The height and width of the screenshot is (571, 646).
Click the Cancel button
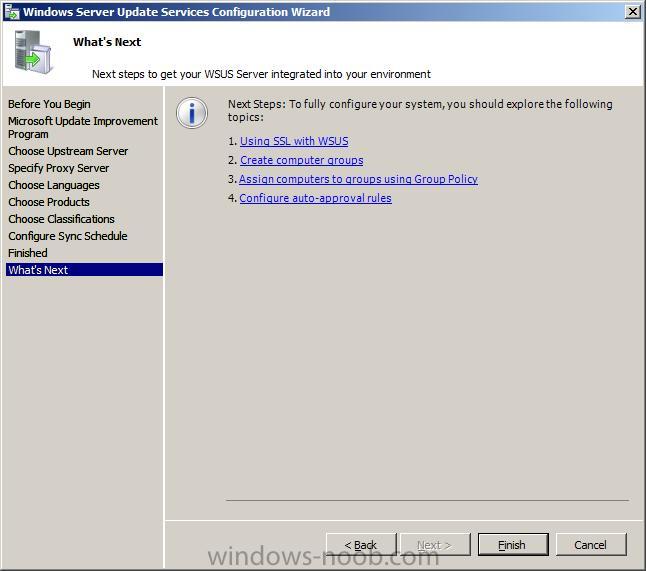[591, 545]
